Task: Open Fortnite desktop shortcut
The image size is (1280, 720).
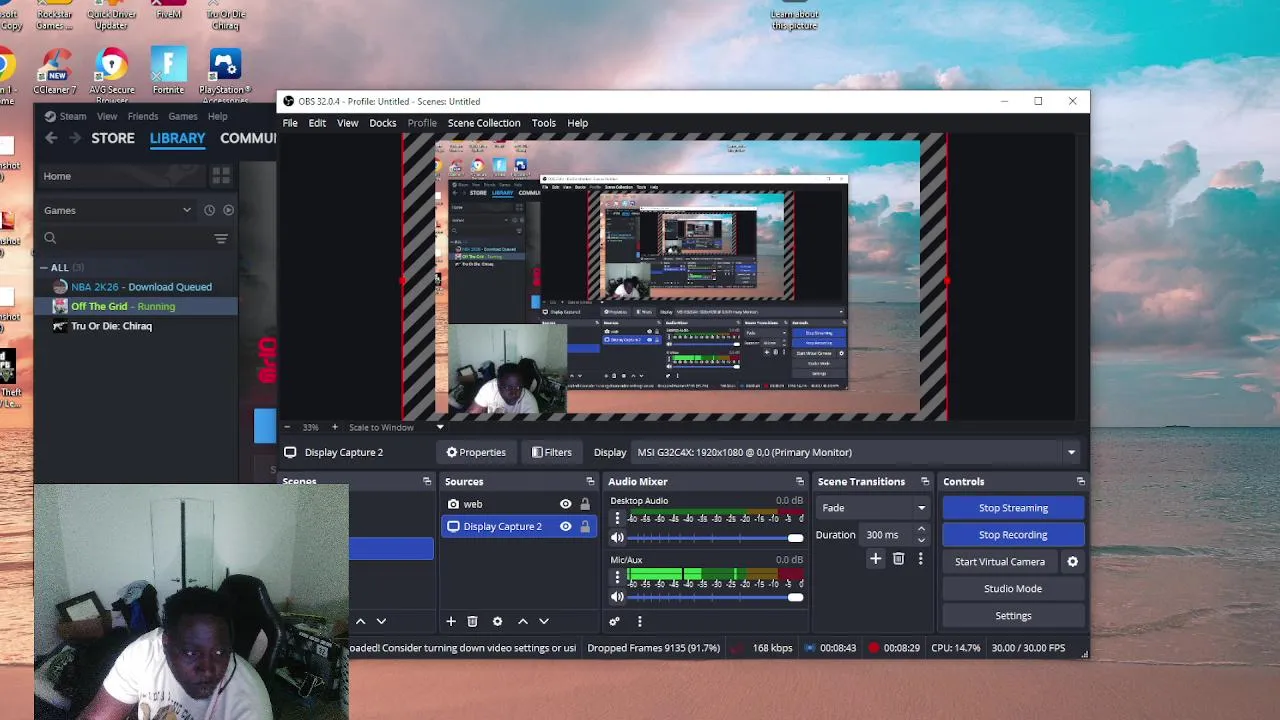Action: click(168, 72)
